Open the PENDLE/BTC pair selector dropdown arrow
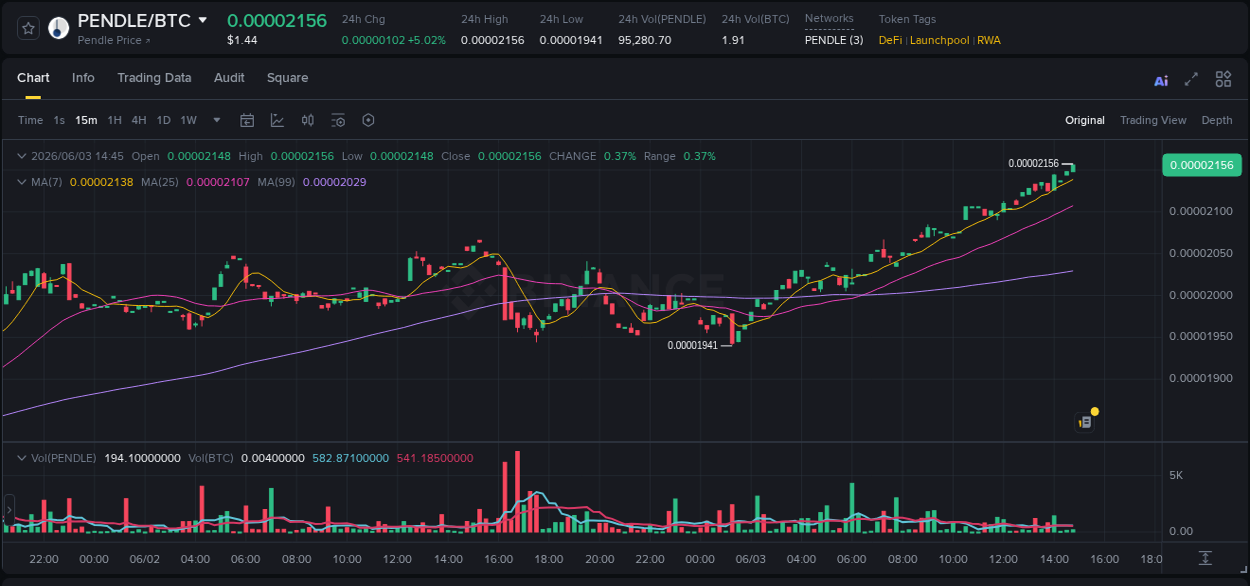Screen dimensions: 1250x586 203,20
